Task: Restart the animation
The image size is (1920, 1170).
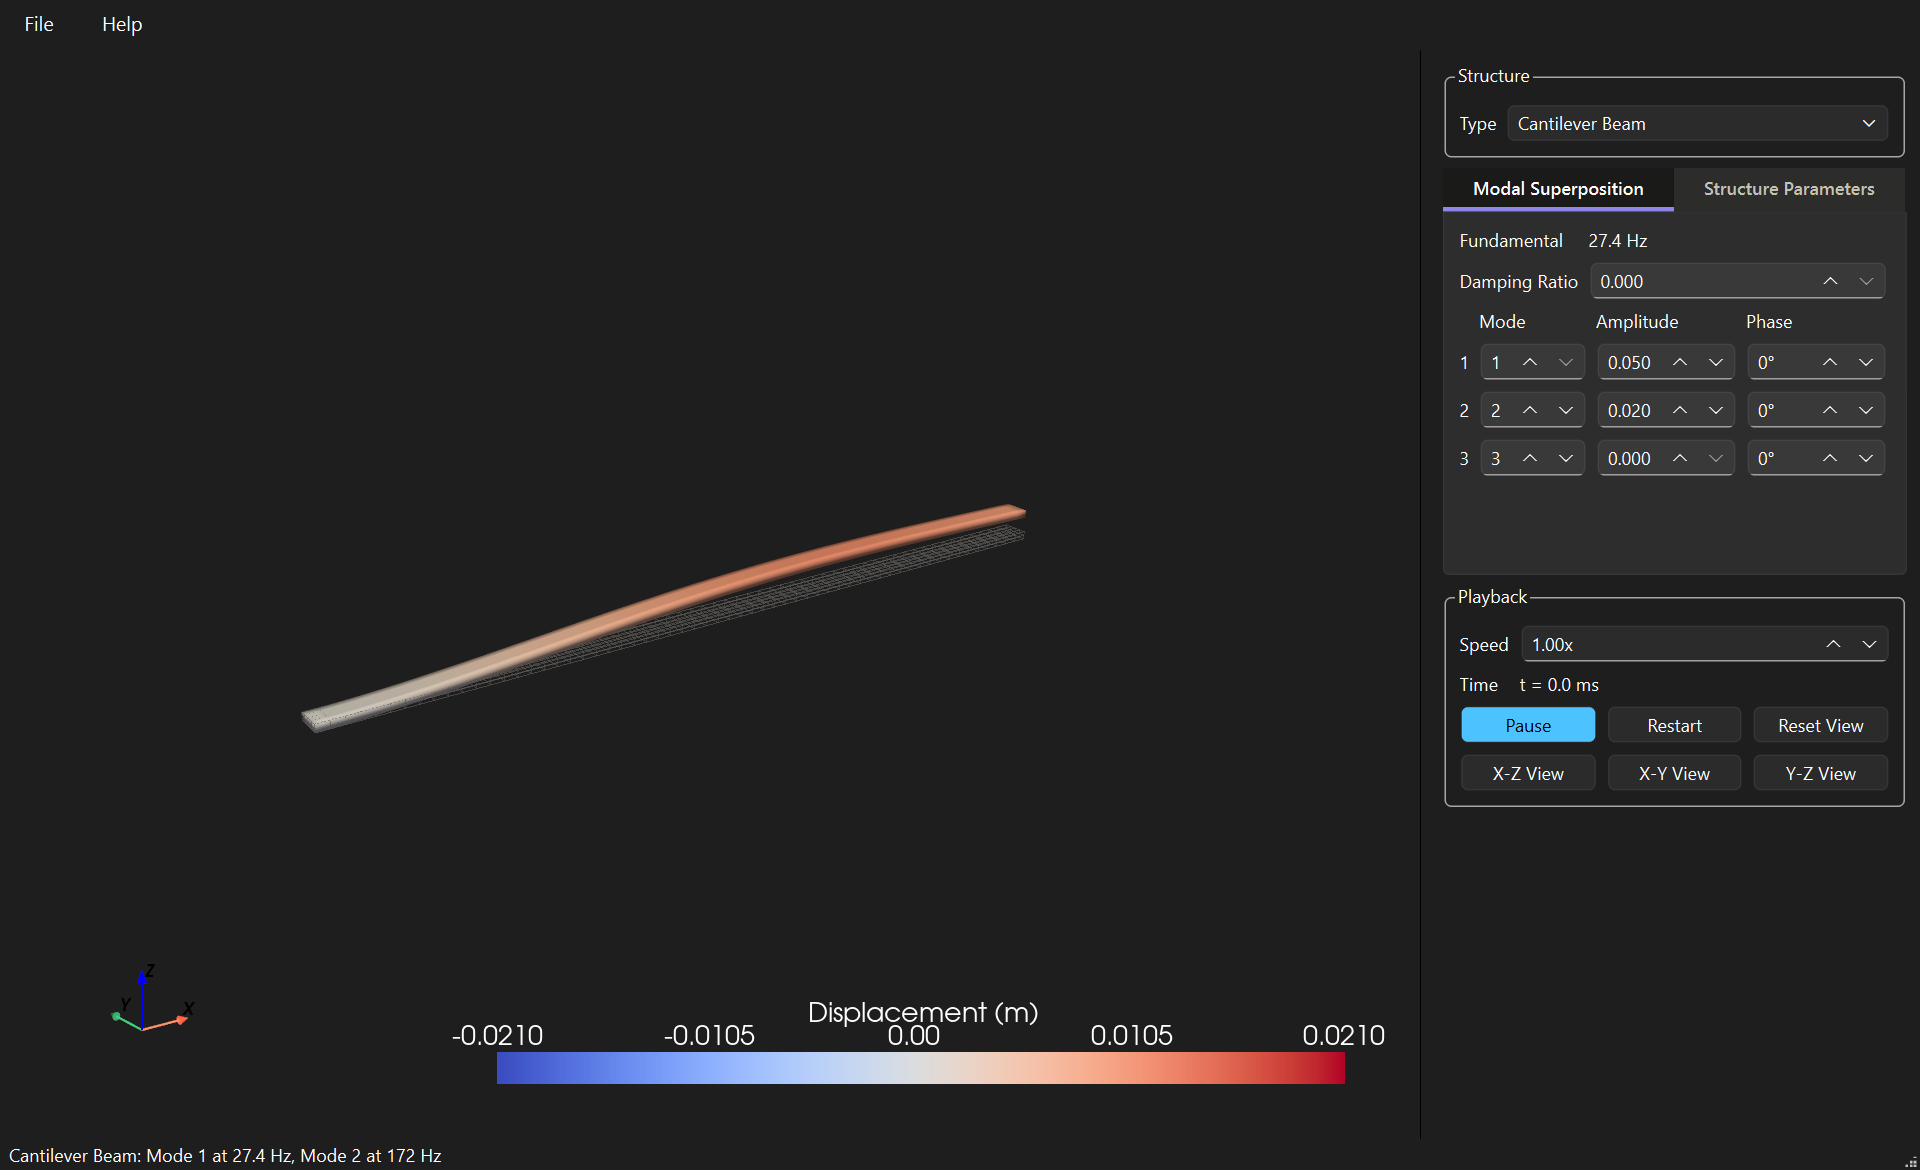Action: pos(1674,726)
